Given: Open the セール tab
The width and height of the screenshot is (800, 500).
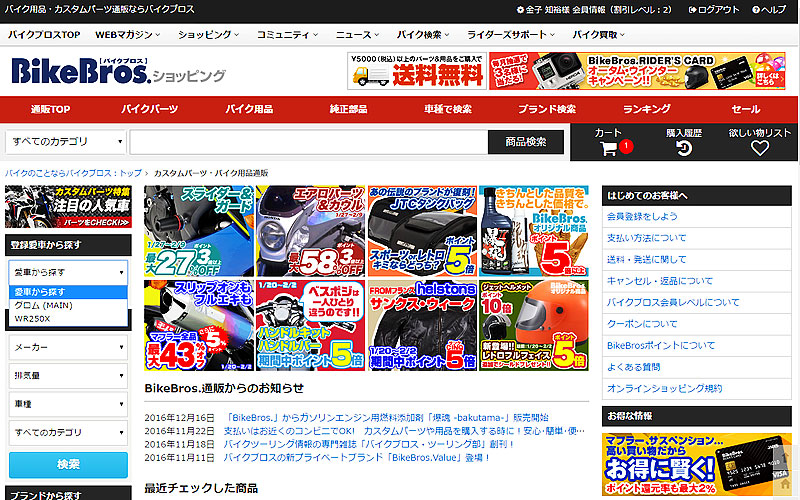Looking at the screenshot, I should pos(746,109).
